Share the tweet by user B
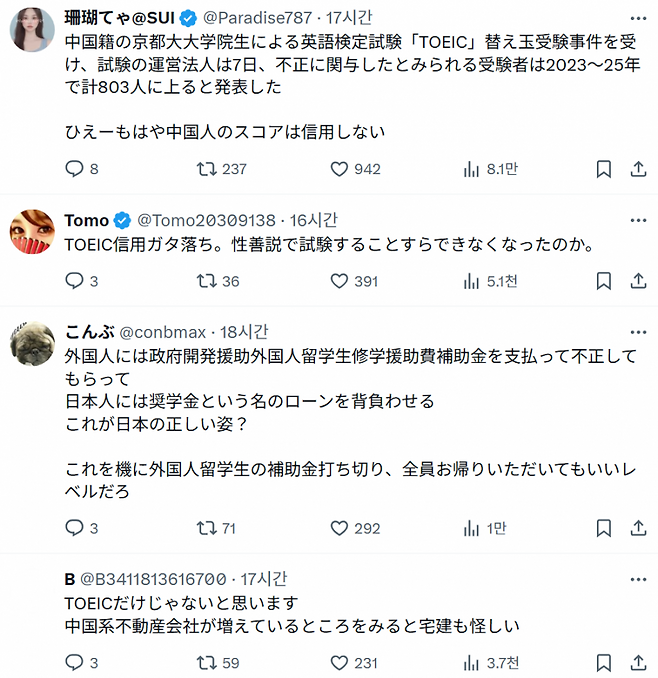658x678 pixels. 637,662
